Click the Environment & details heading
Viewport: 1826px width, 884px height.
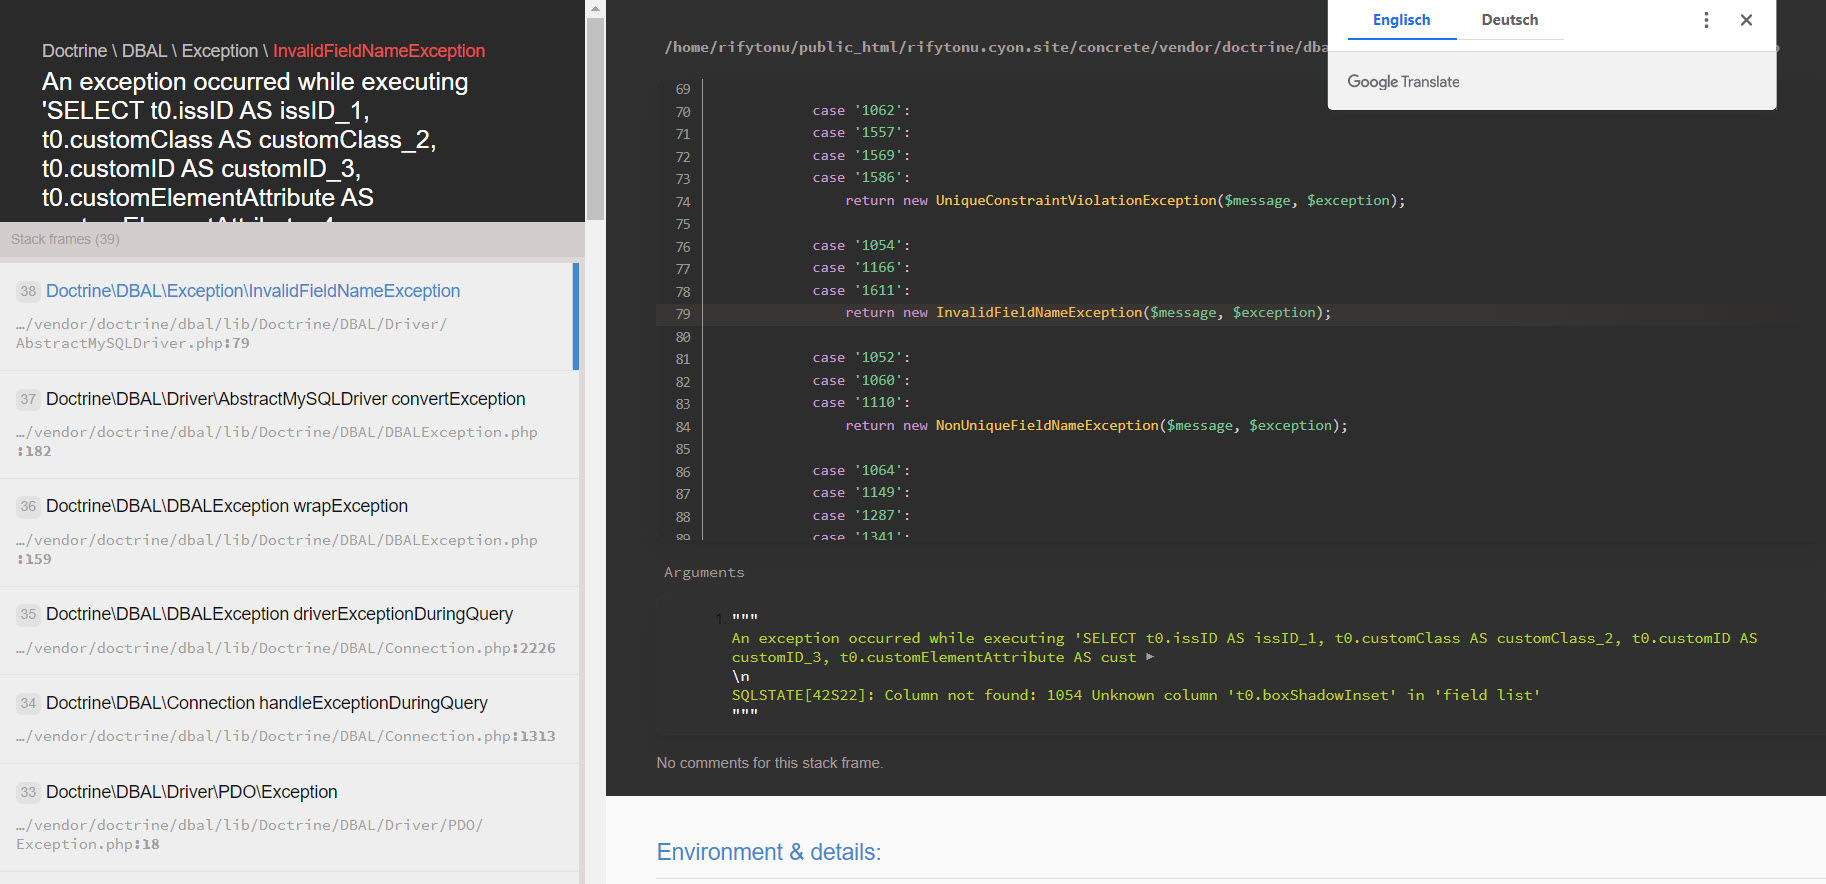point(768,852)
